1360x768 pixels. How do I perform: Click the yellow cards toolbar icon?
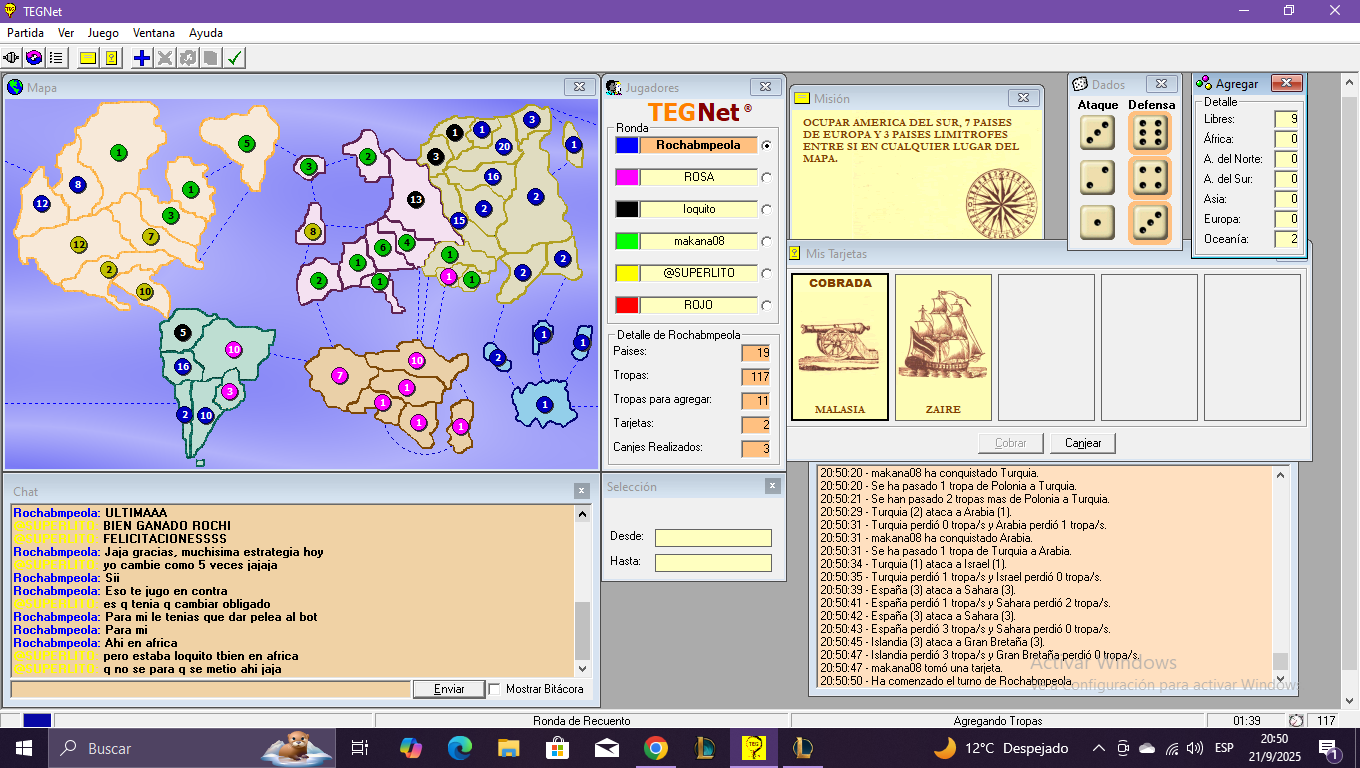112,58
